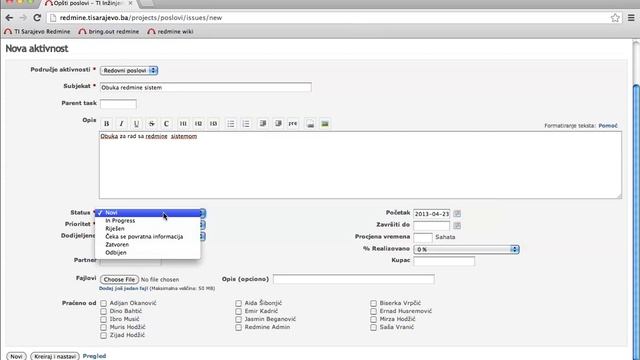
Task: Remove blockquote indent in description toolbar
Action: (x=278, y=123)
